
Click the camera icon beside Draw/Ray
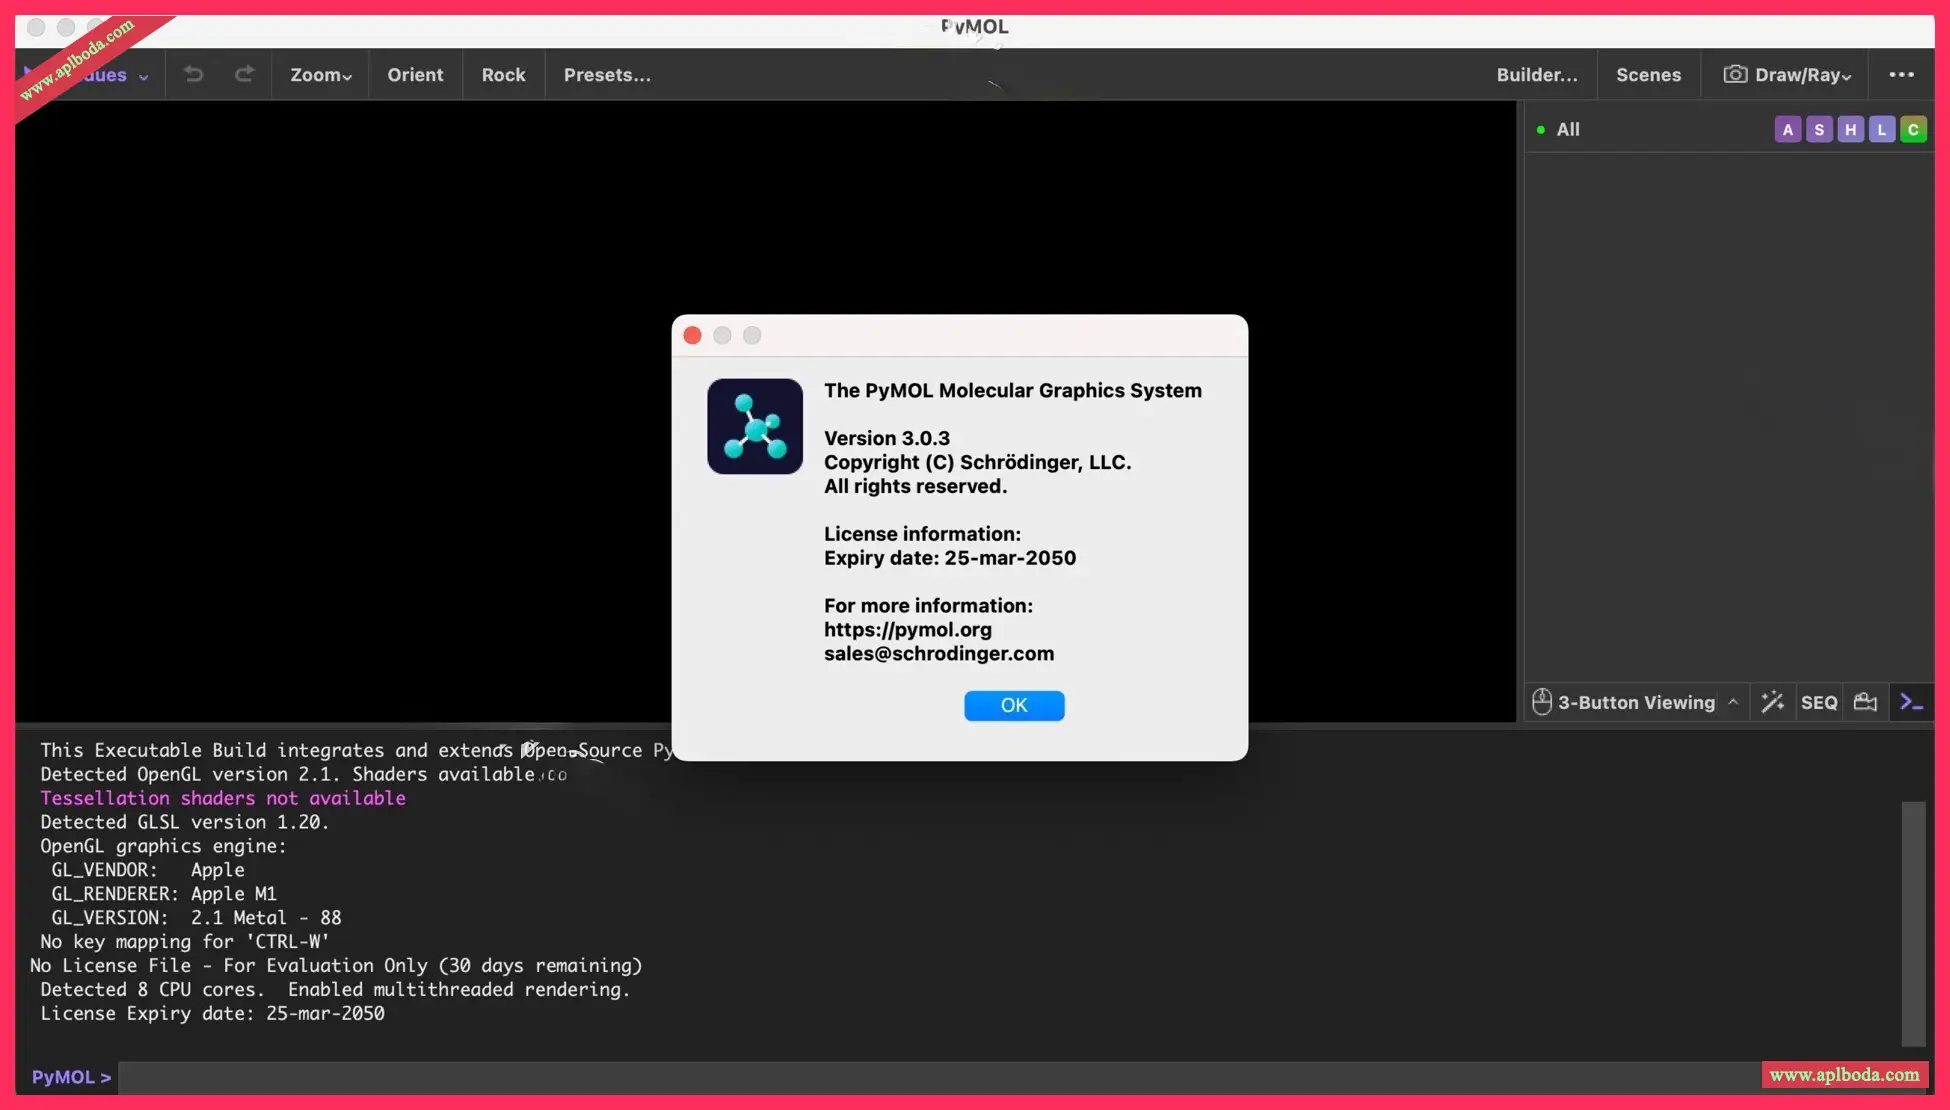point(1735,74)
